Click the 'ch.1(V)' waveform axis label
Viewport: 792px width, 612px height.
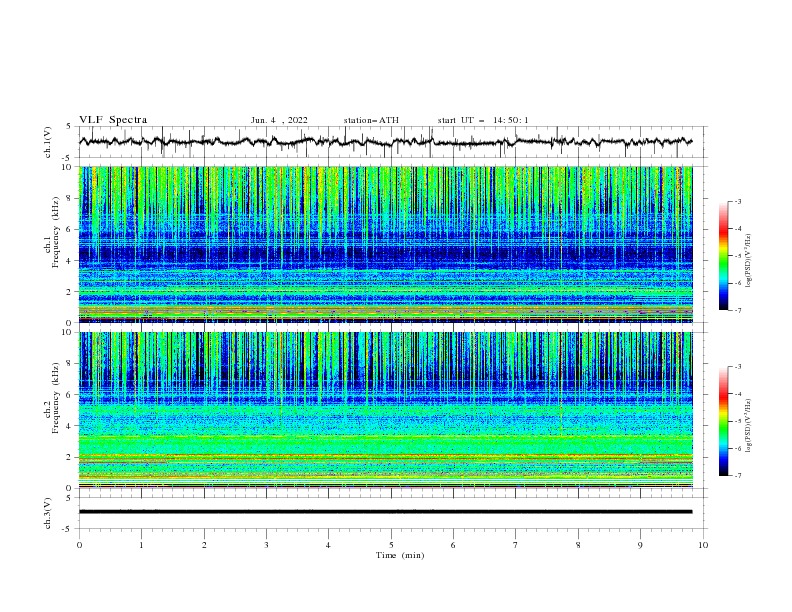point(48,142)
